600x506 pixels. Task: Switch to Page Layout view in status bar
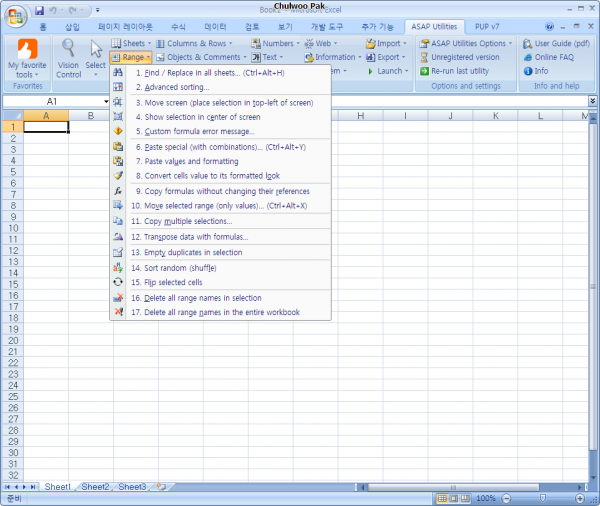pos(454,498)
